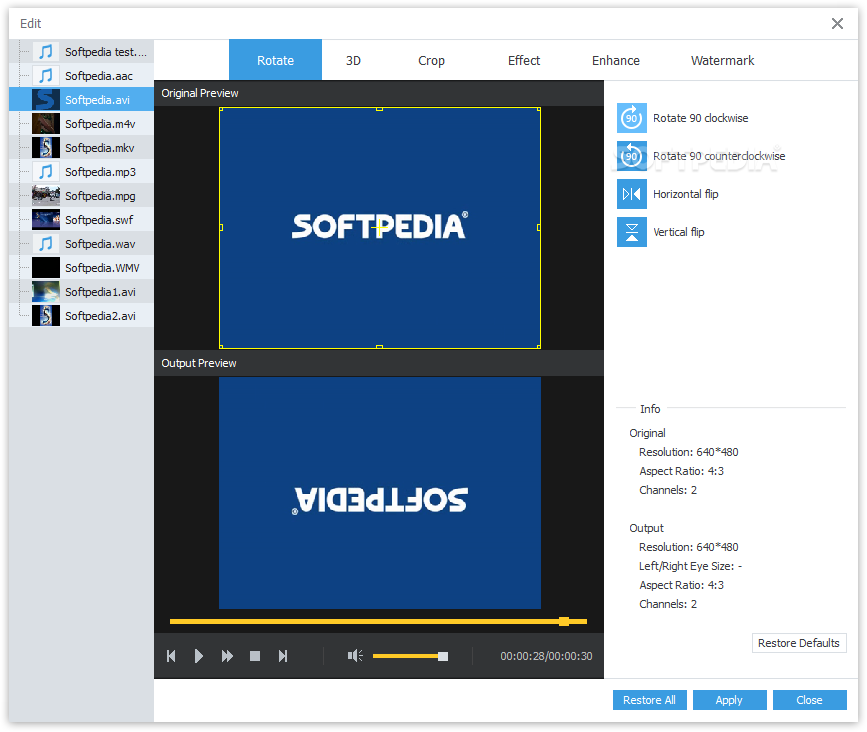Select the Softpedia.WMV file name
This screenshot has height=732, width=867.
102,268
